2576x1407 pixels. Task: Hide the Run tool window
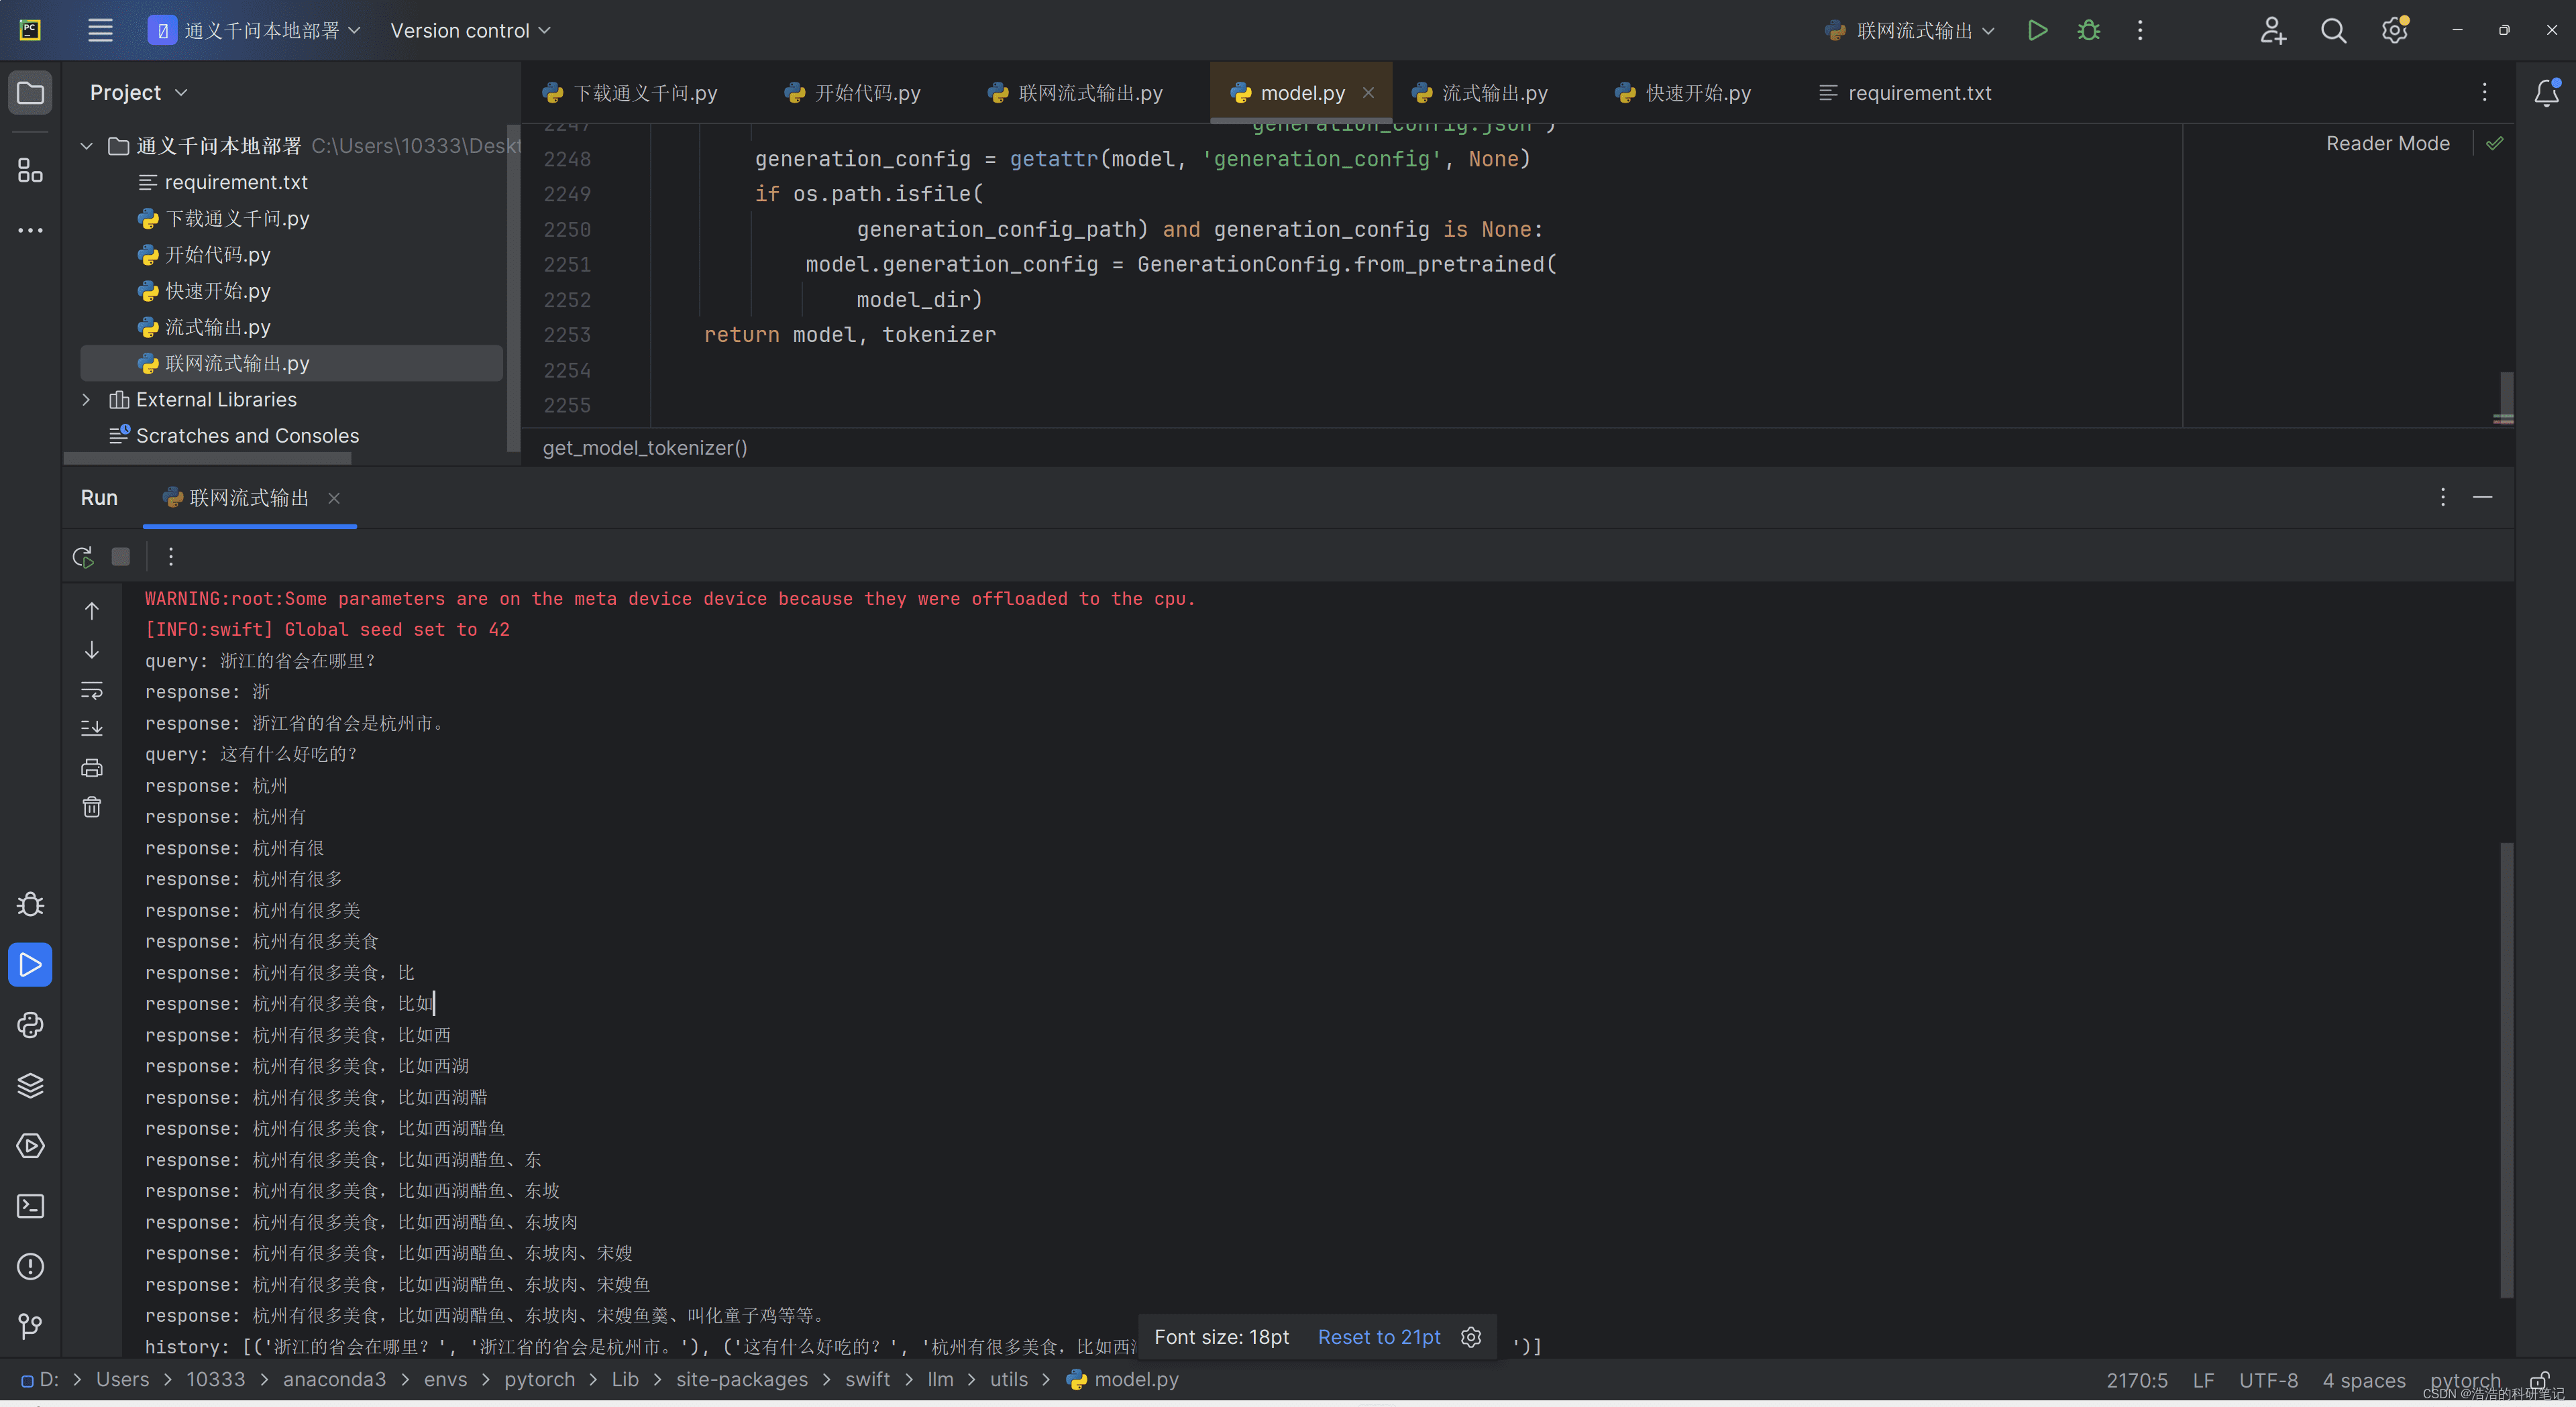coord(2482,497)
